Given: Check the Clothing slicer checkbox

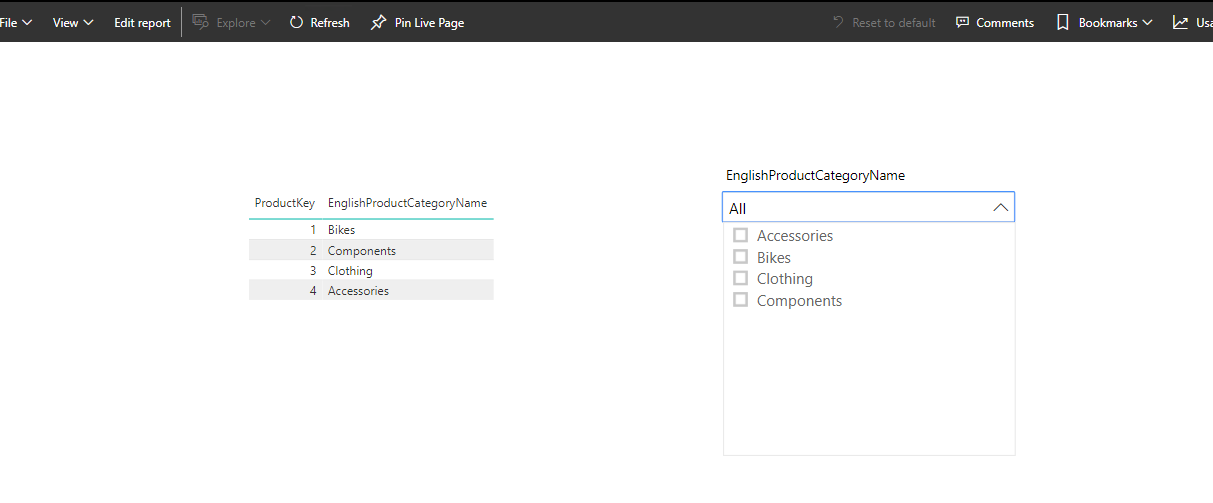Looking at the screenshot, I should tap(741, 278).
